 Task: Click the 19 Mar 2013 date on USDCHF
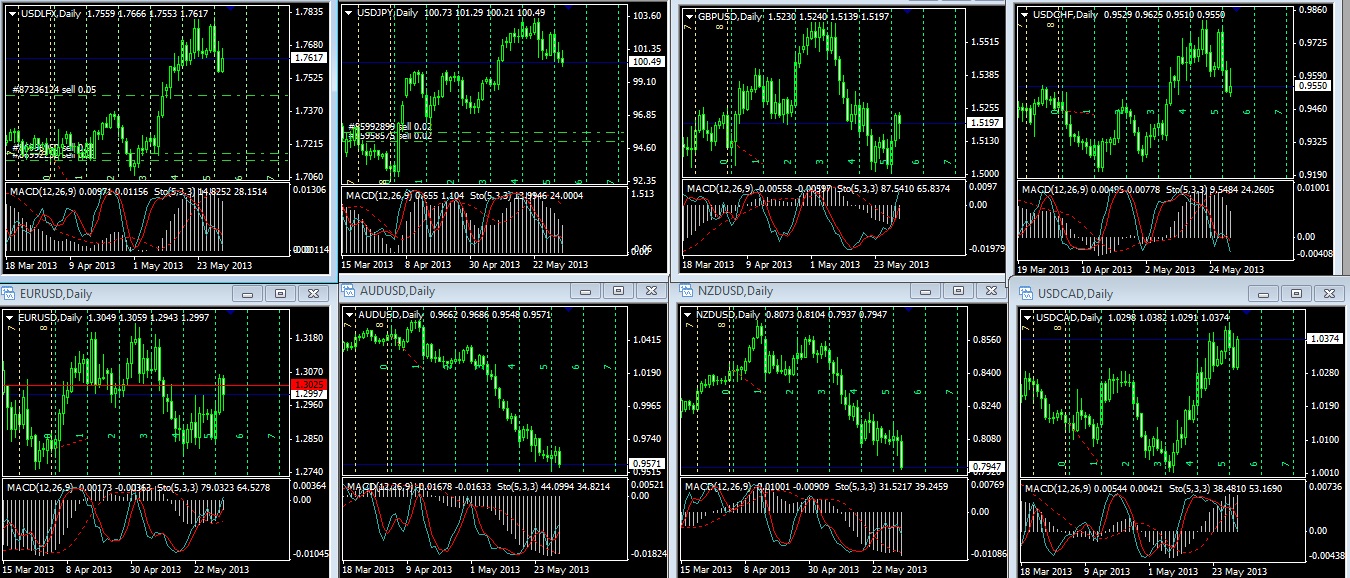[1045, 269]
